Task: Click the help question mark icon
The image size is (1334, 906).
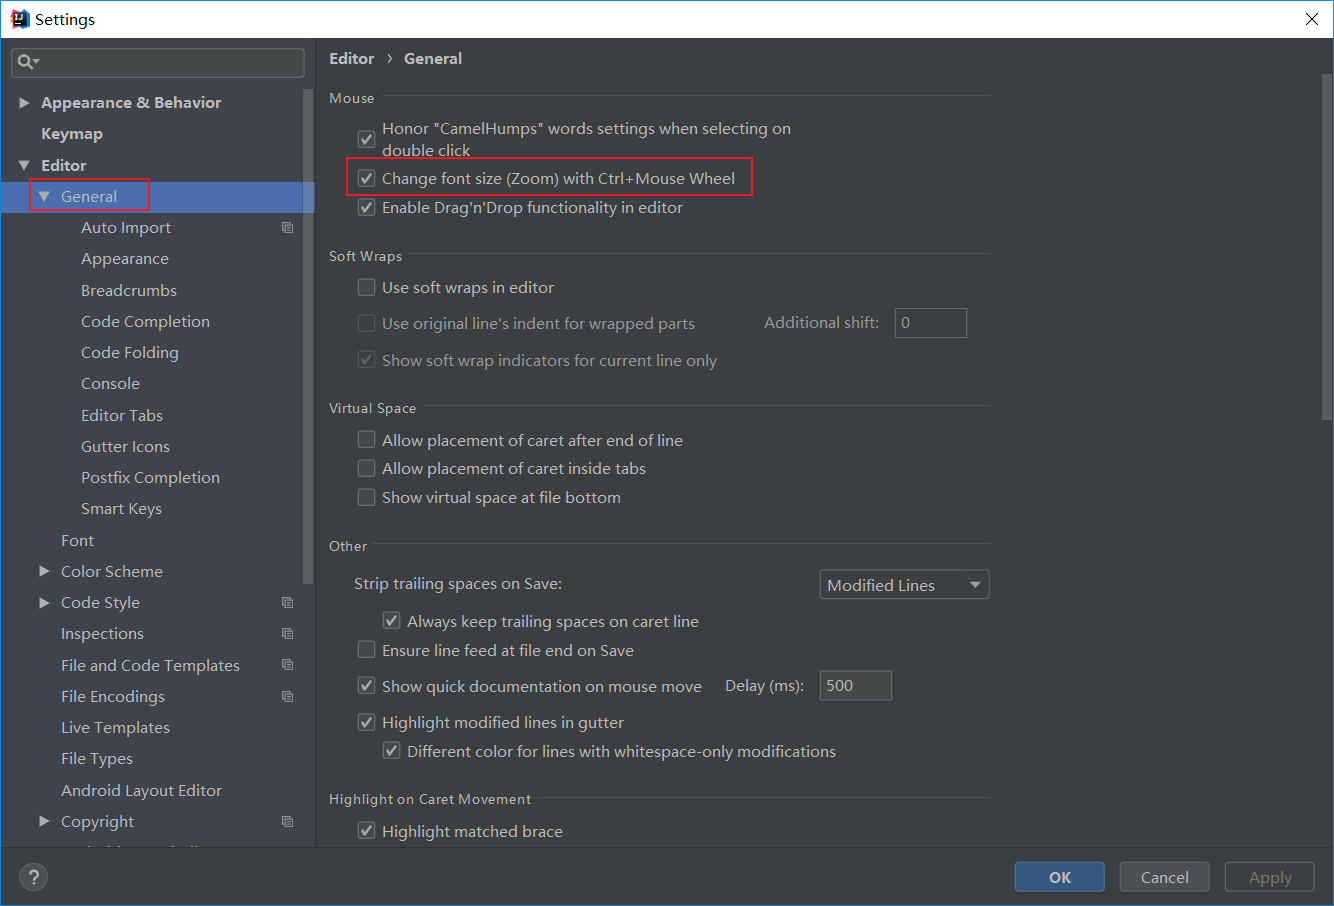Action: click(34, 877)
